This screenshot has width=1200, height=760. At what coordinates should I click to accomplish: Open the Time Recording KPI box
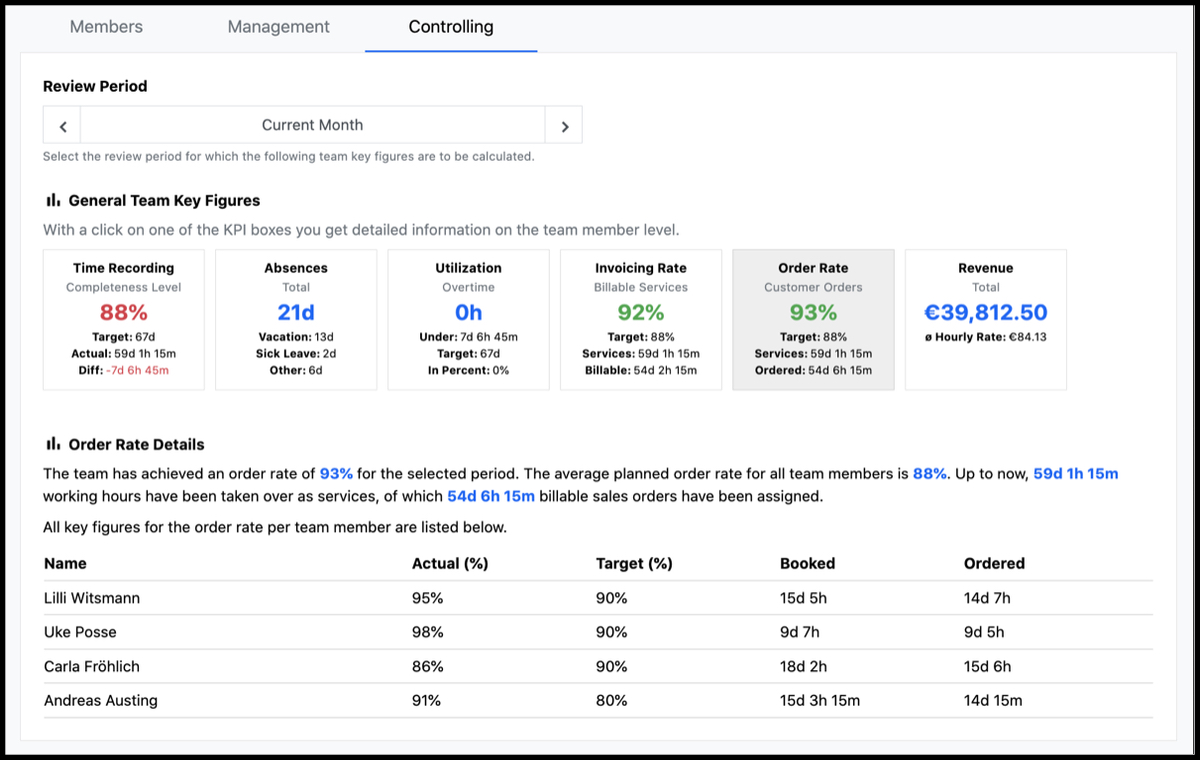[x=124, y=320]
